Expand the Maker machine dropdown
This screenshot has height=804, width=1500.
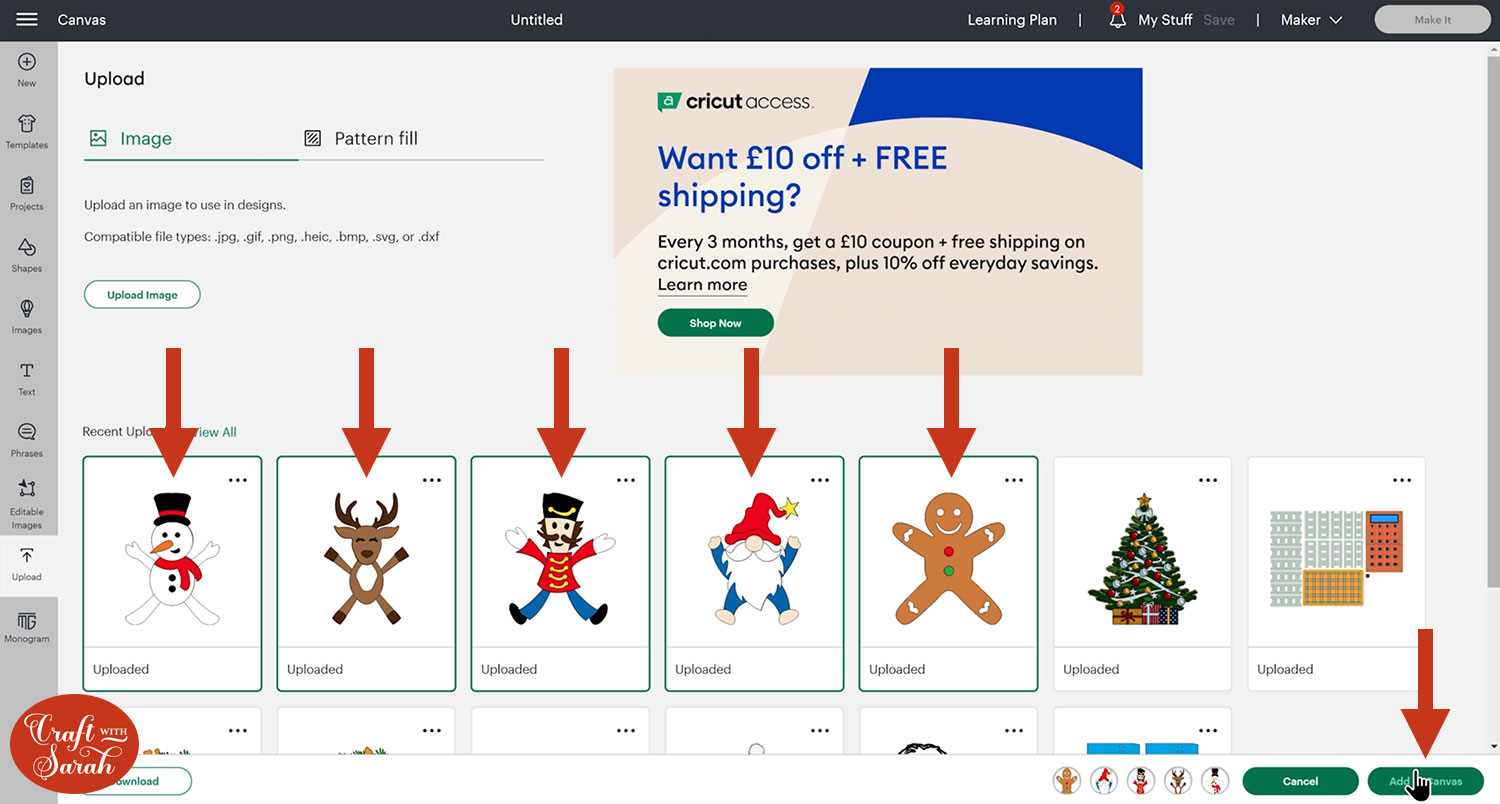pyautogui.click(x=1311, y=20)
